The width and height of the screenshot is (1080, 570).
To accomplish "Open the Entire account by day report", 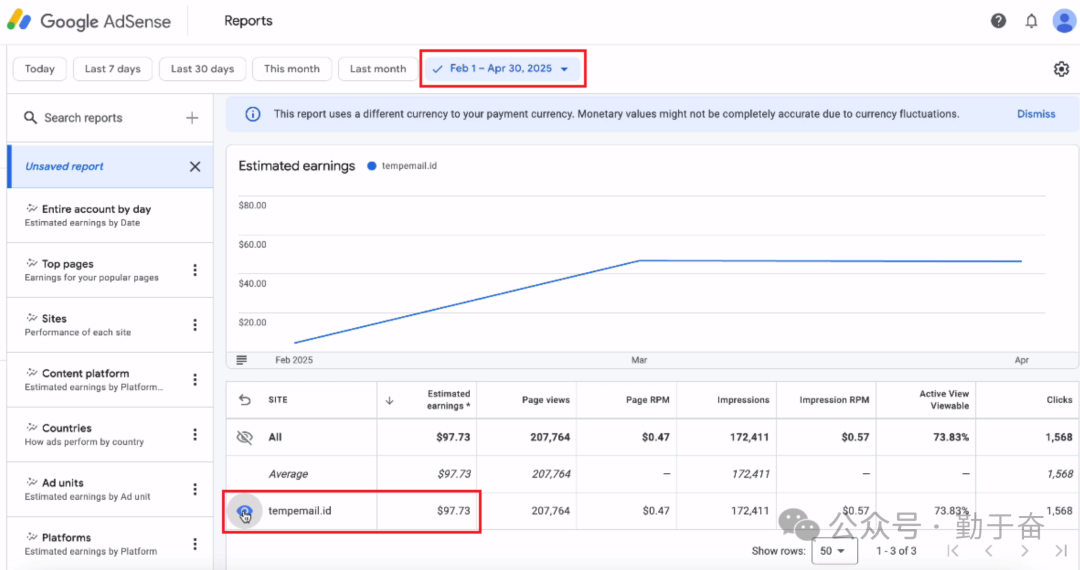I will click(x=110, y=215).
